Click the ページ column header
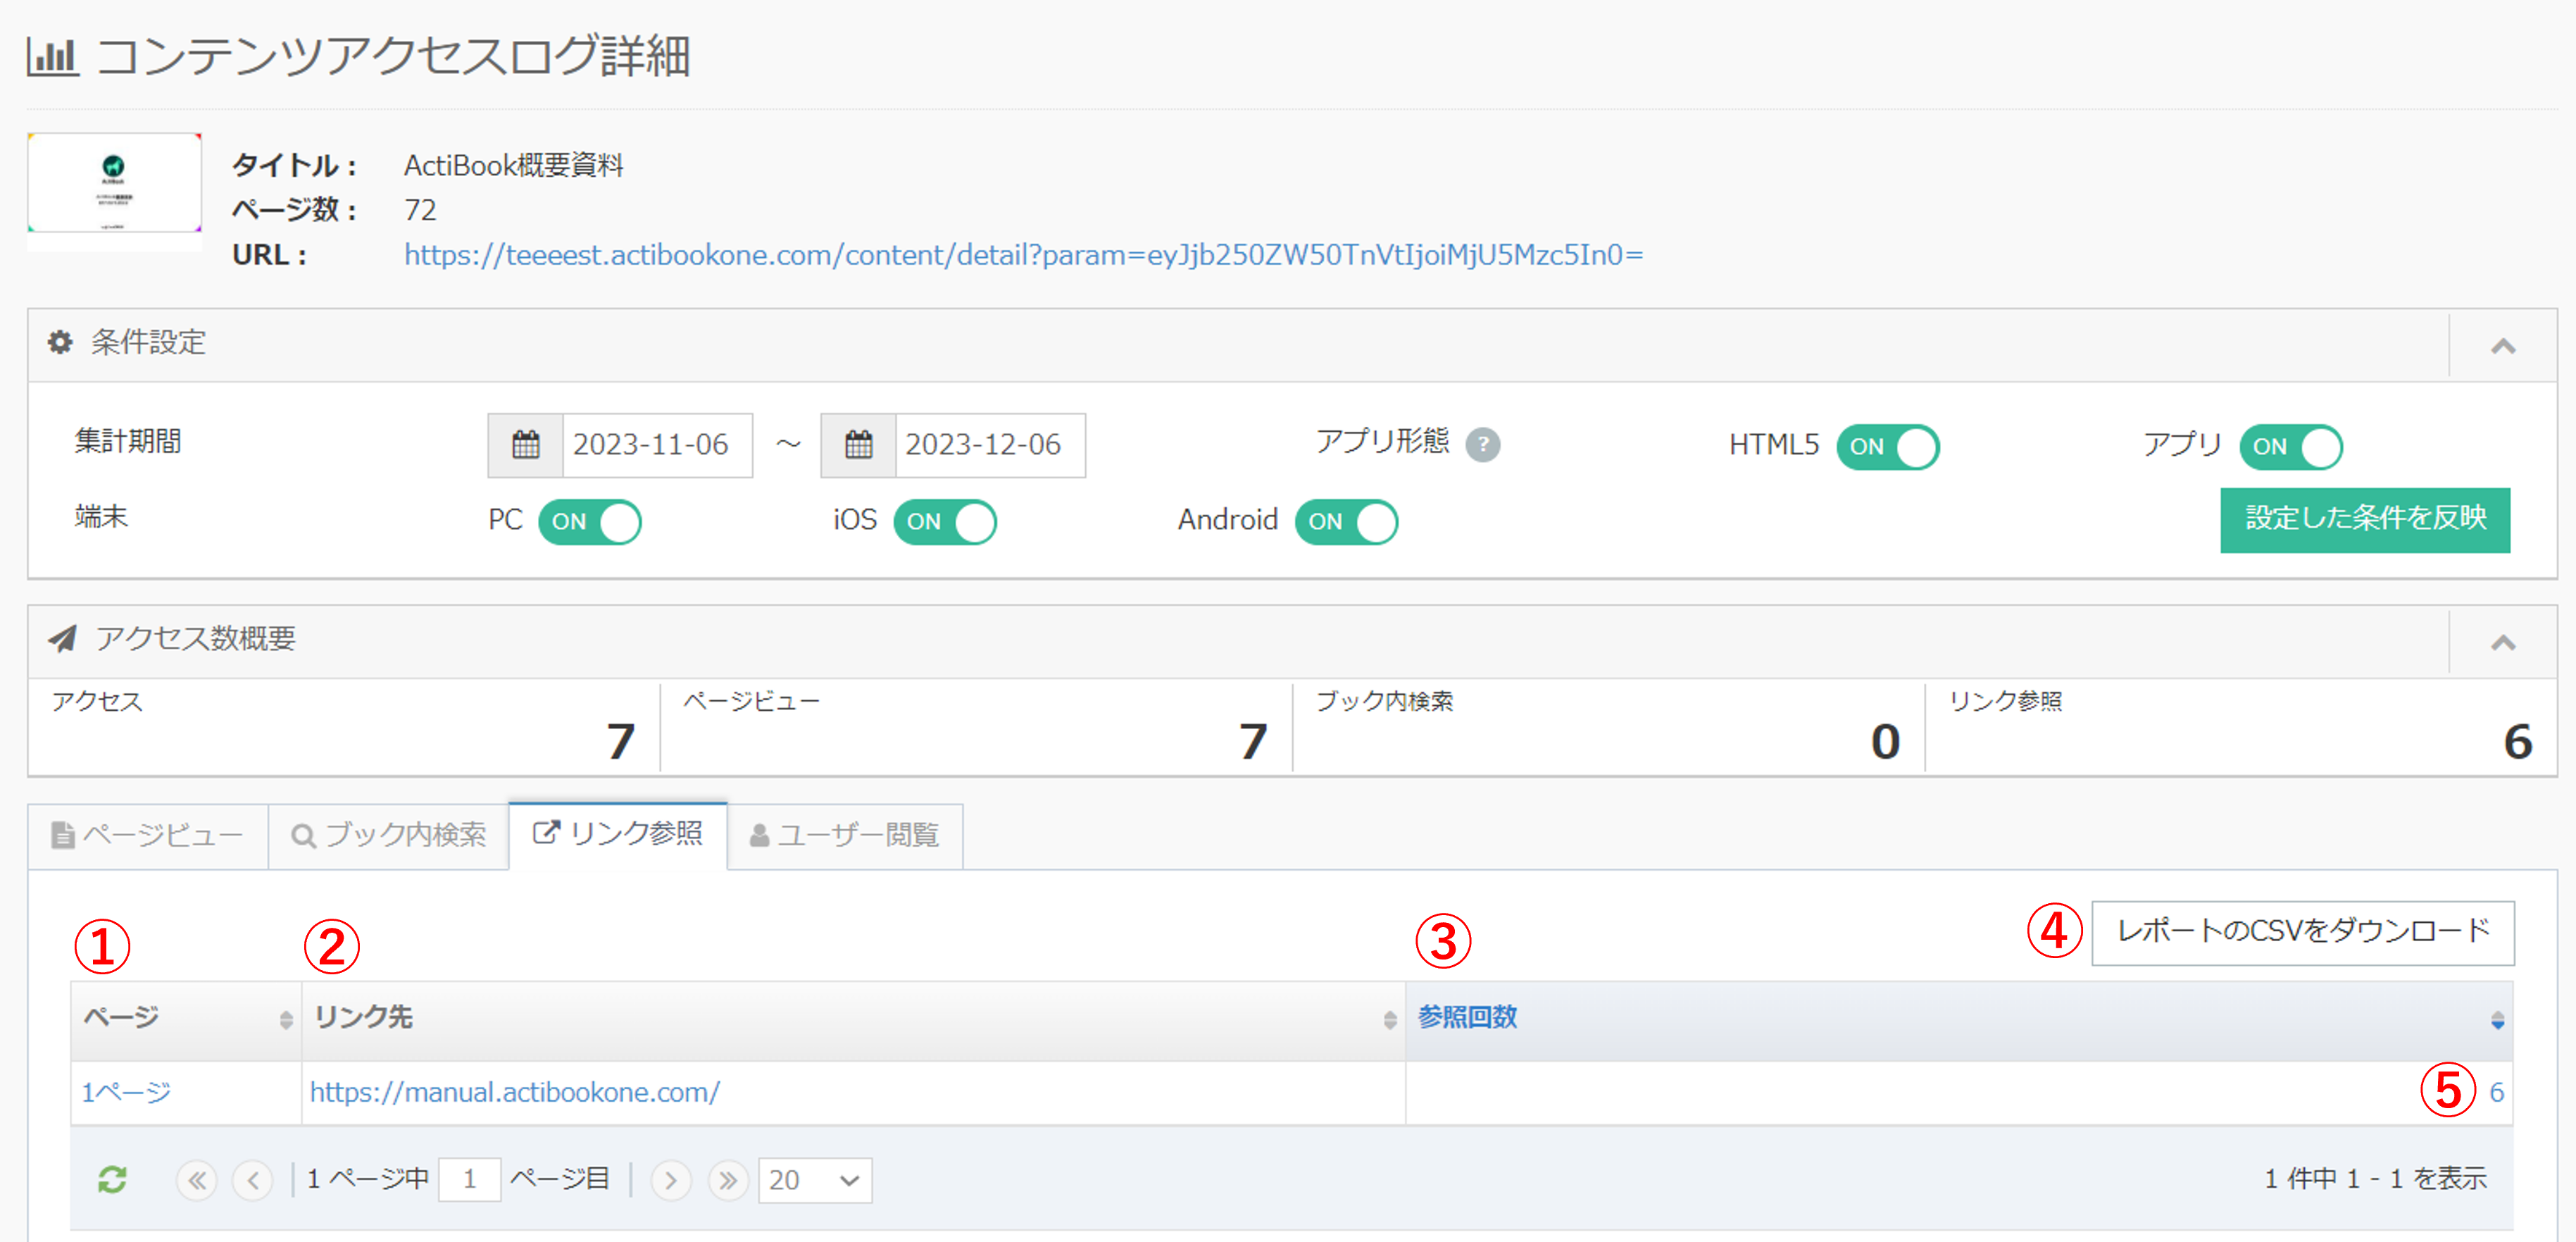 pyautogui.click(x=186, y=1019)
